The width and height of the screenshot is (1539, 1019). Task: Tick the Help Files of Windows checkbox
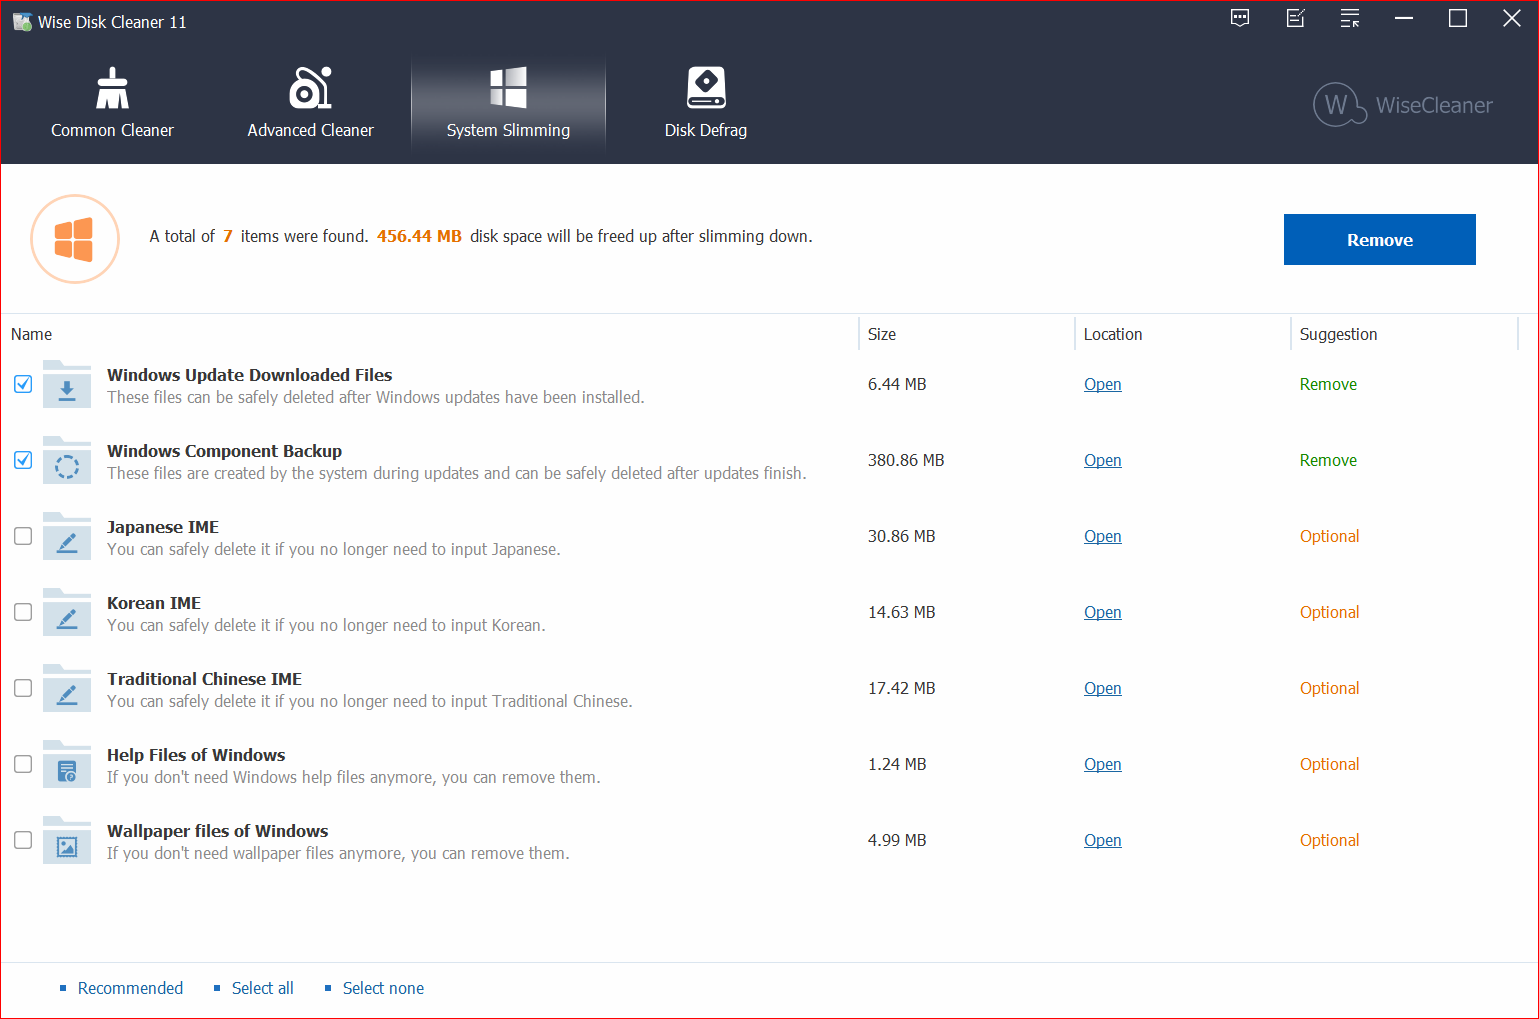[23, 764]
